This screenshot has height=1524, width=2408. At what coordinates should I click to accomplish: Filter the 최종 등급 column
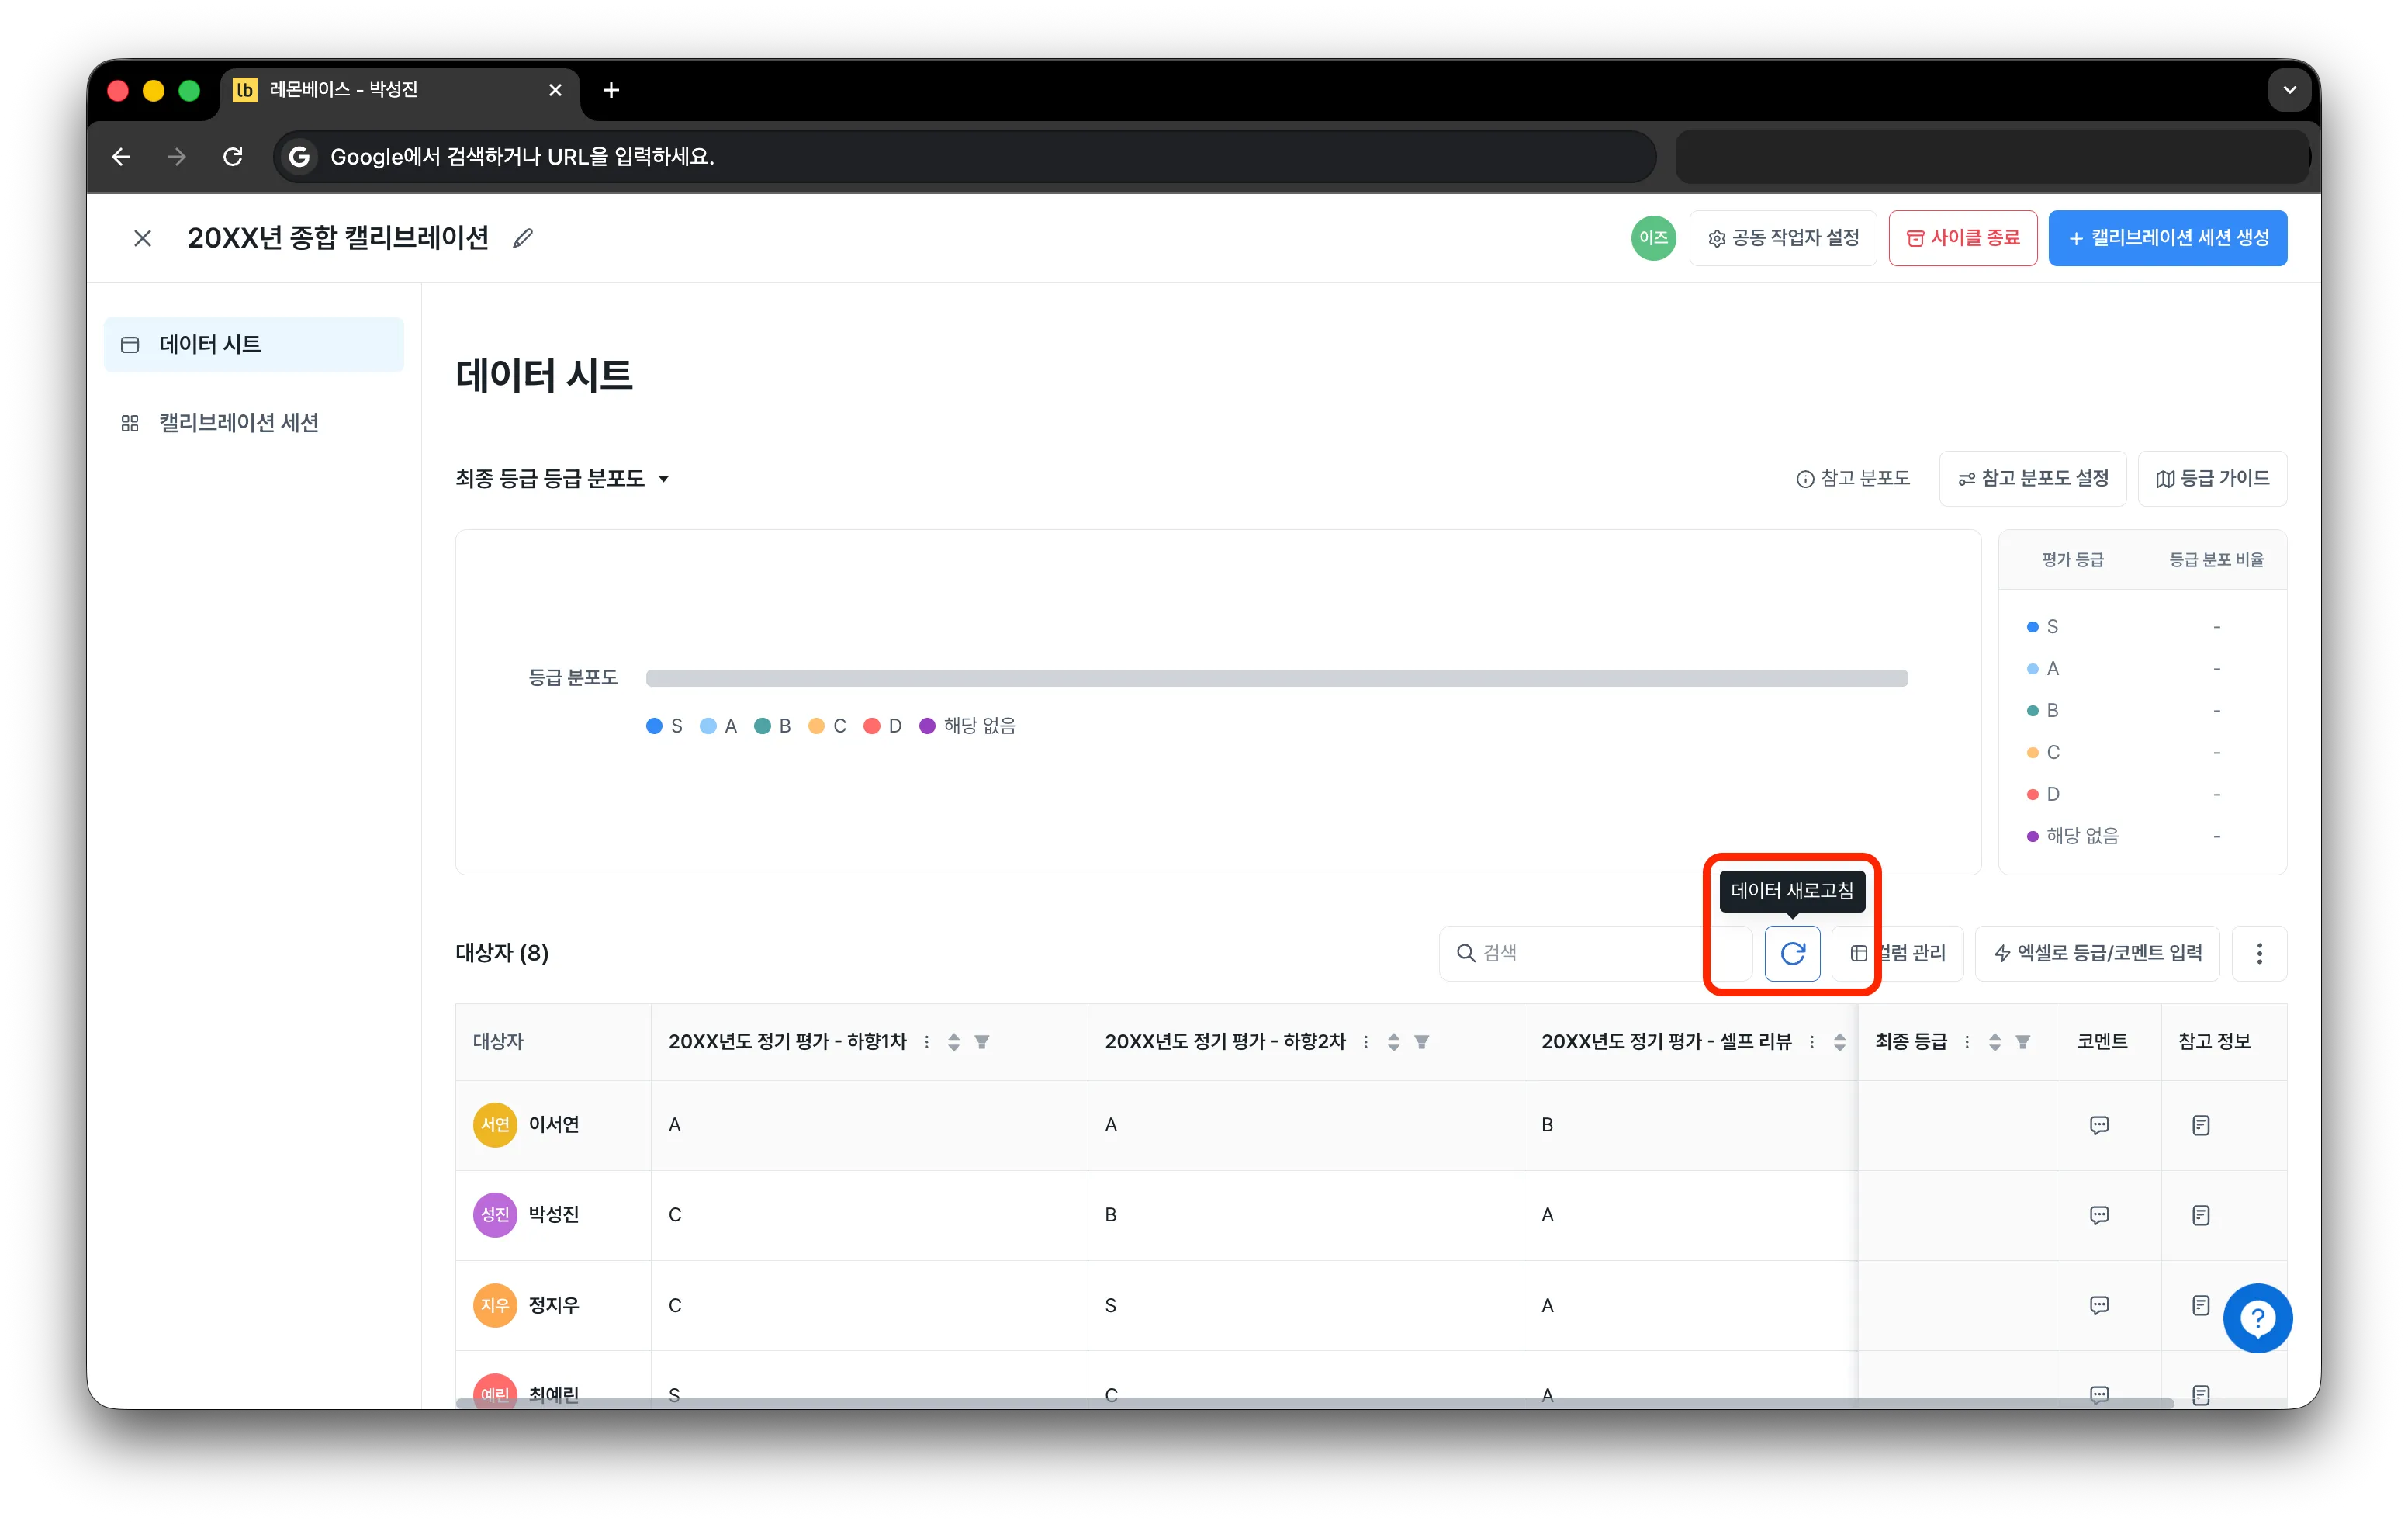coord(2022,1042)
